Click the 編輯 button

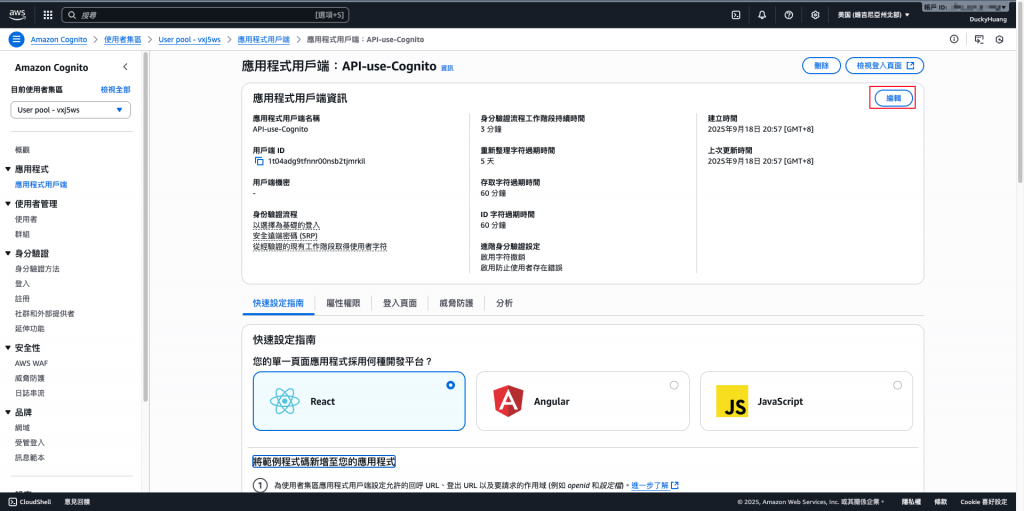click(893, 98)
